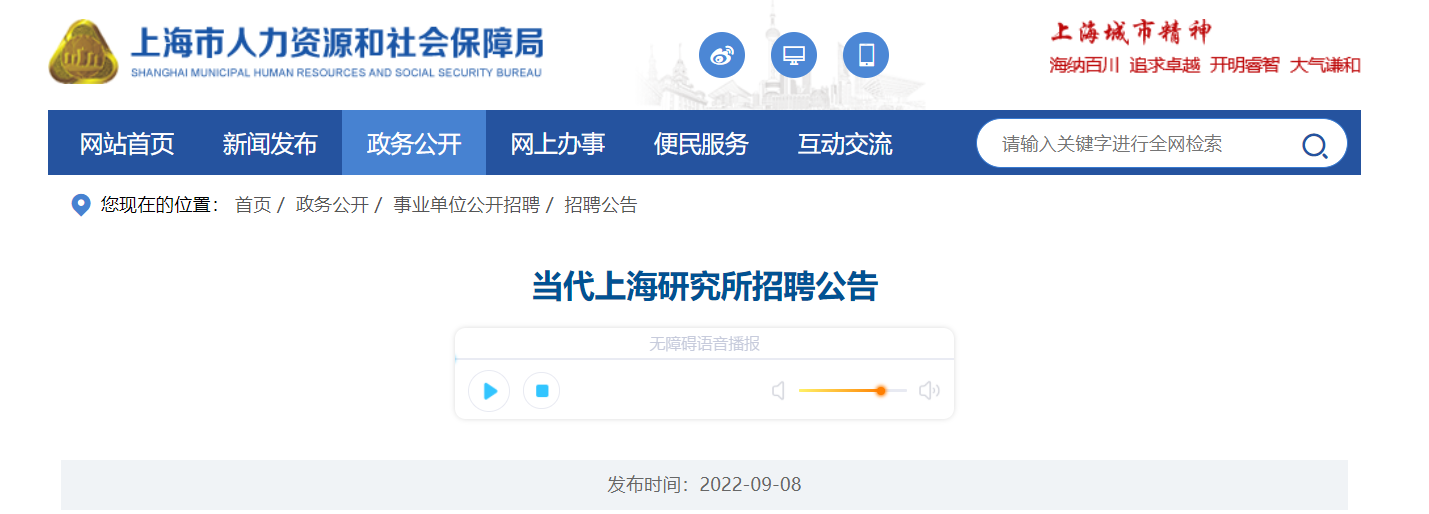Select the 政务公开 menu item
The width and height of the screenshot is (1429, 514).
click(x=414, y=144)
